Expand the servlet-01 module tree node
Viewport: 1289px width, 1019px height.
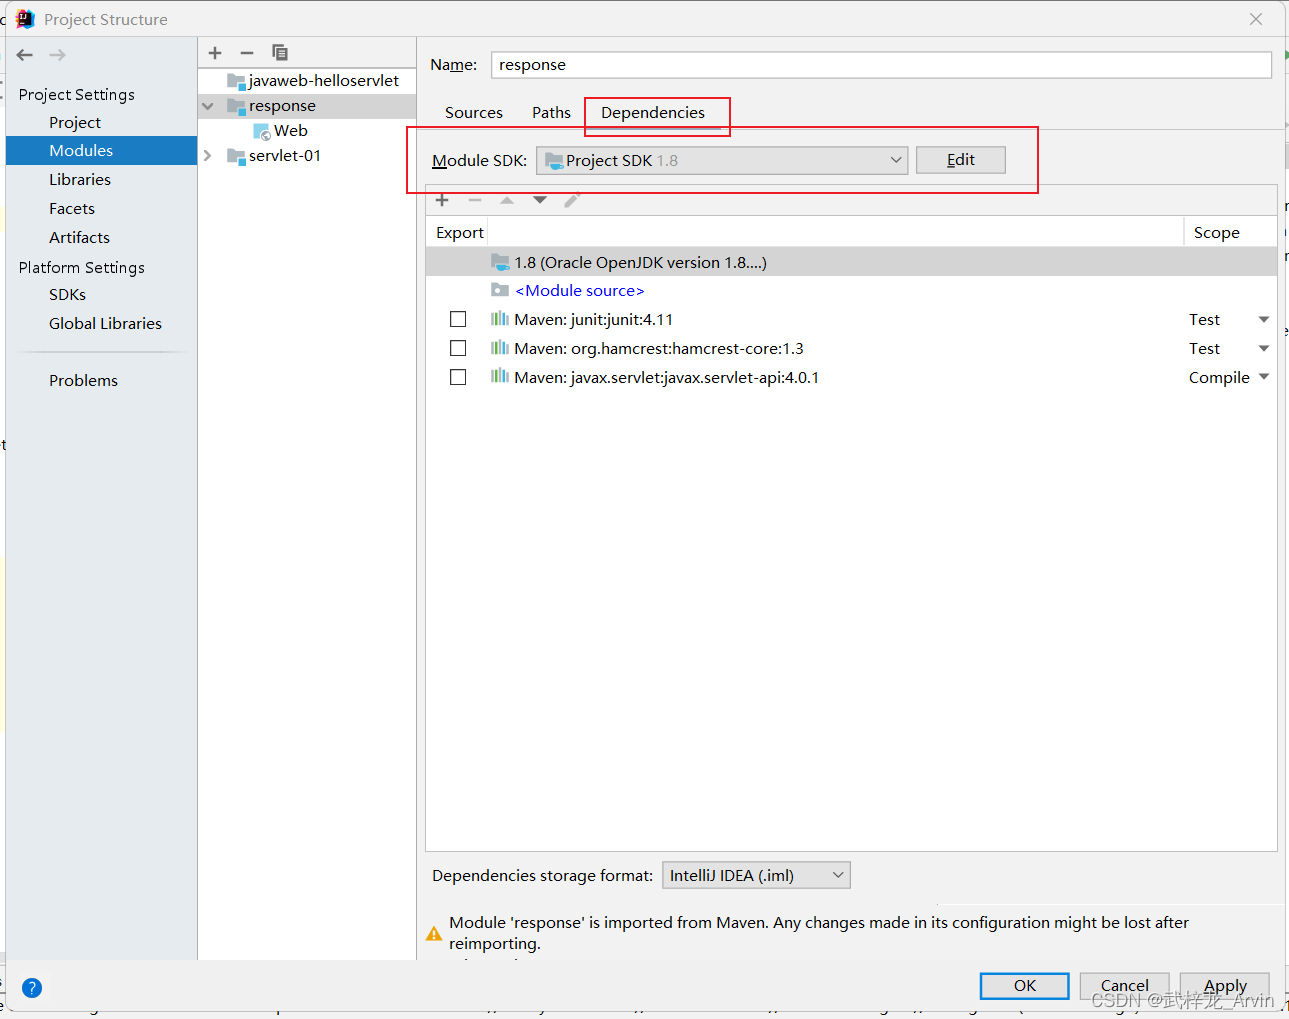click(x=208, y=156)
